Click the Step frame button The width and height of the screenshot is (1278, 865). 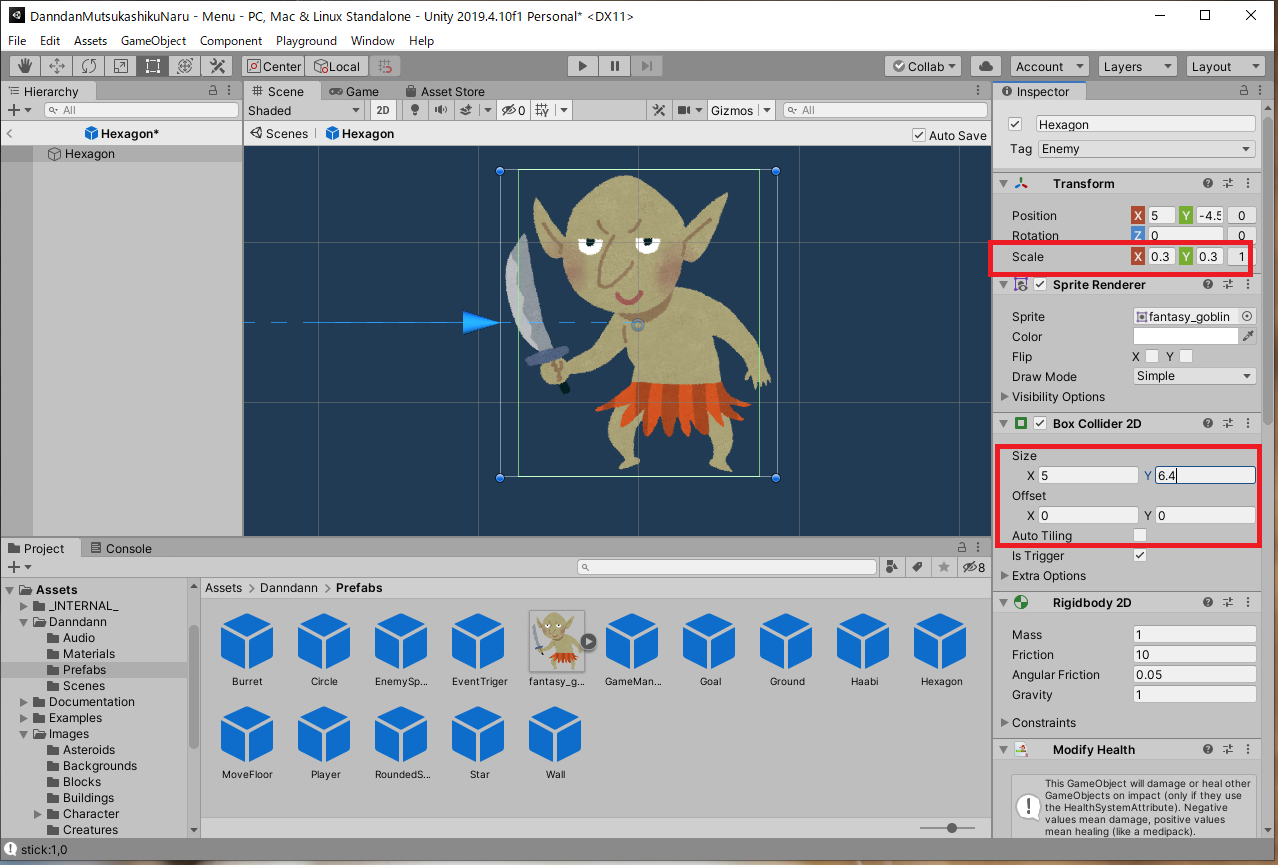646,66
